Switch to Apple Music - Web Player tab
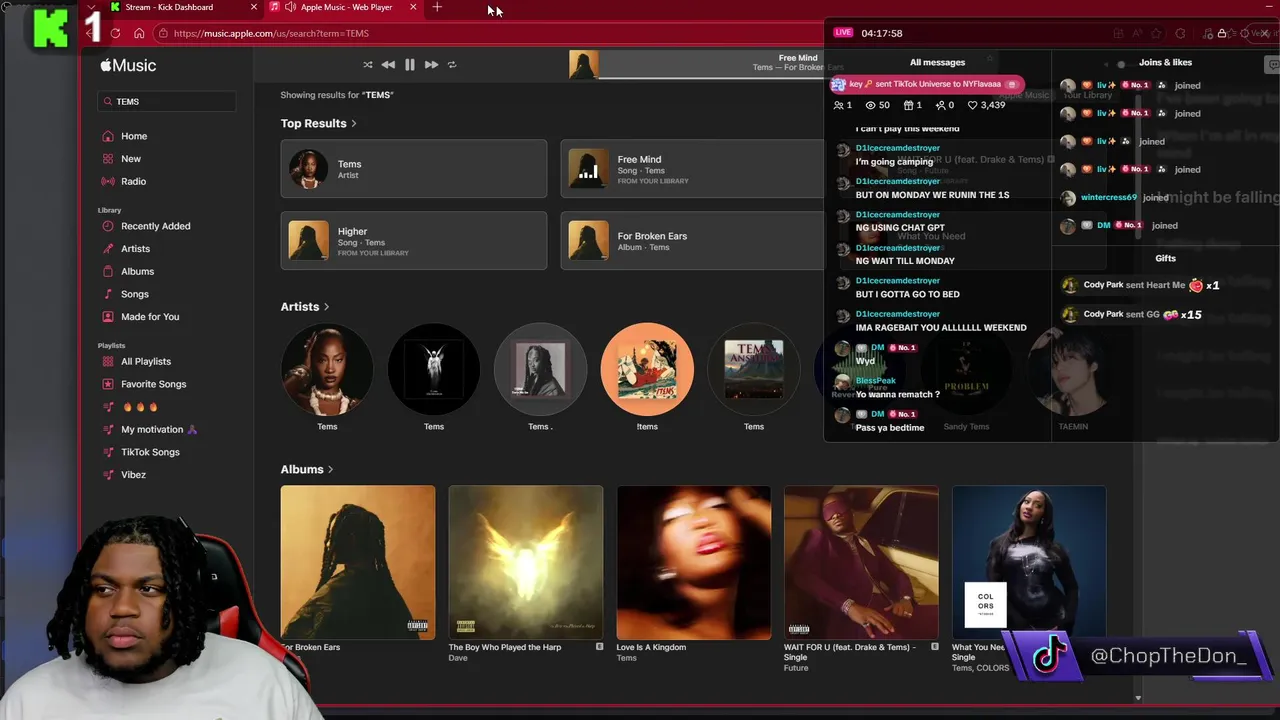 (346, 8)
